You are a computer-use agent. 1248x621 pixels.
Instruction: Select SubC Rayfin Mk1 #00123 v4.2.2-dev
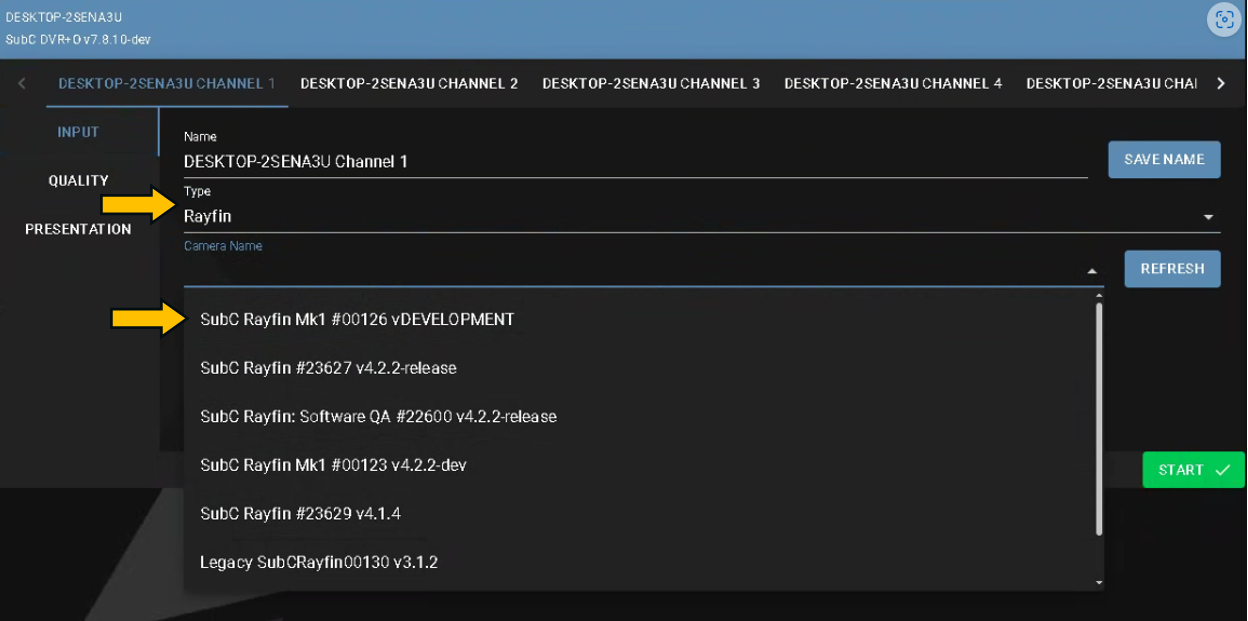point(333,465)
